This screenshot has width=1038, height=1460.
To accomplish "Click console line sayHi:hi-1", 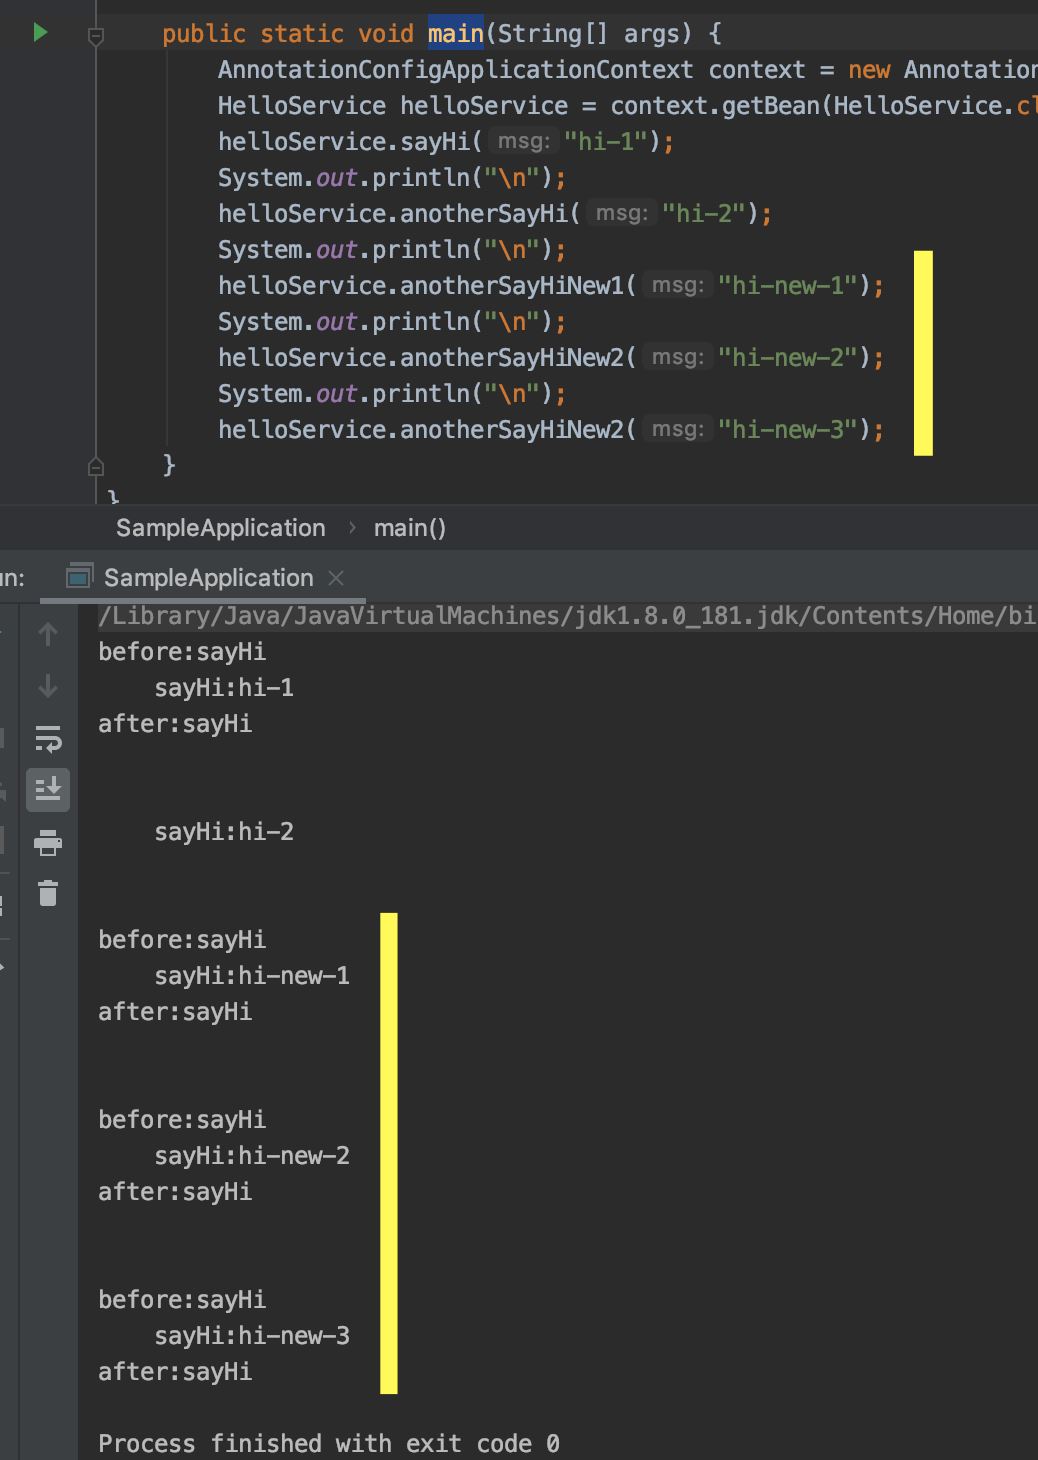I will 224,688.
